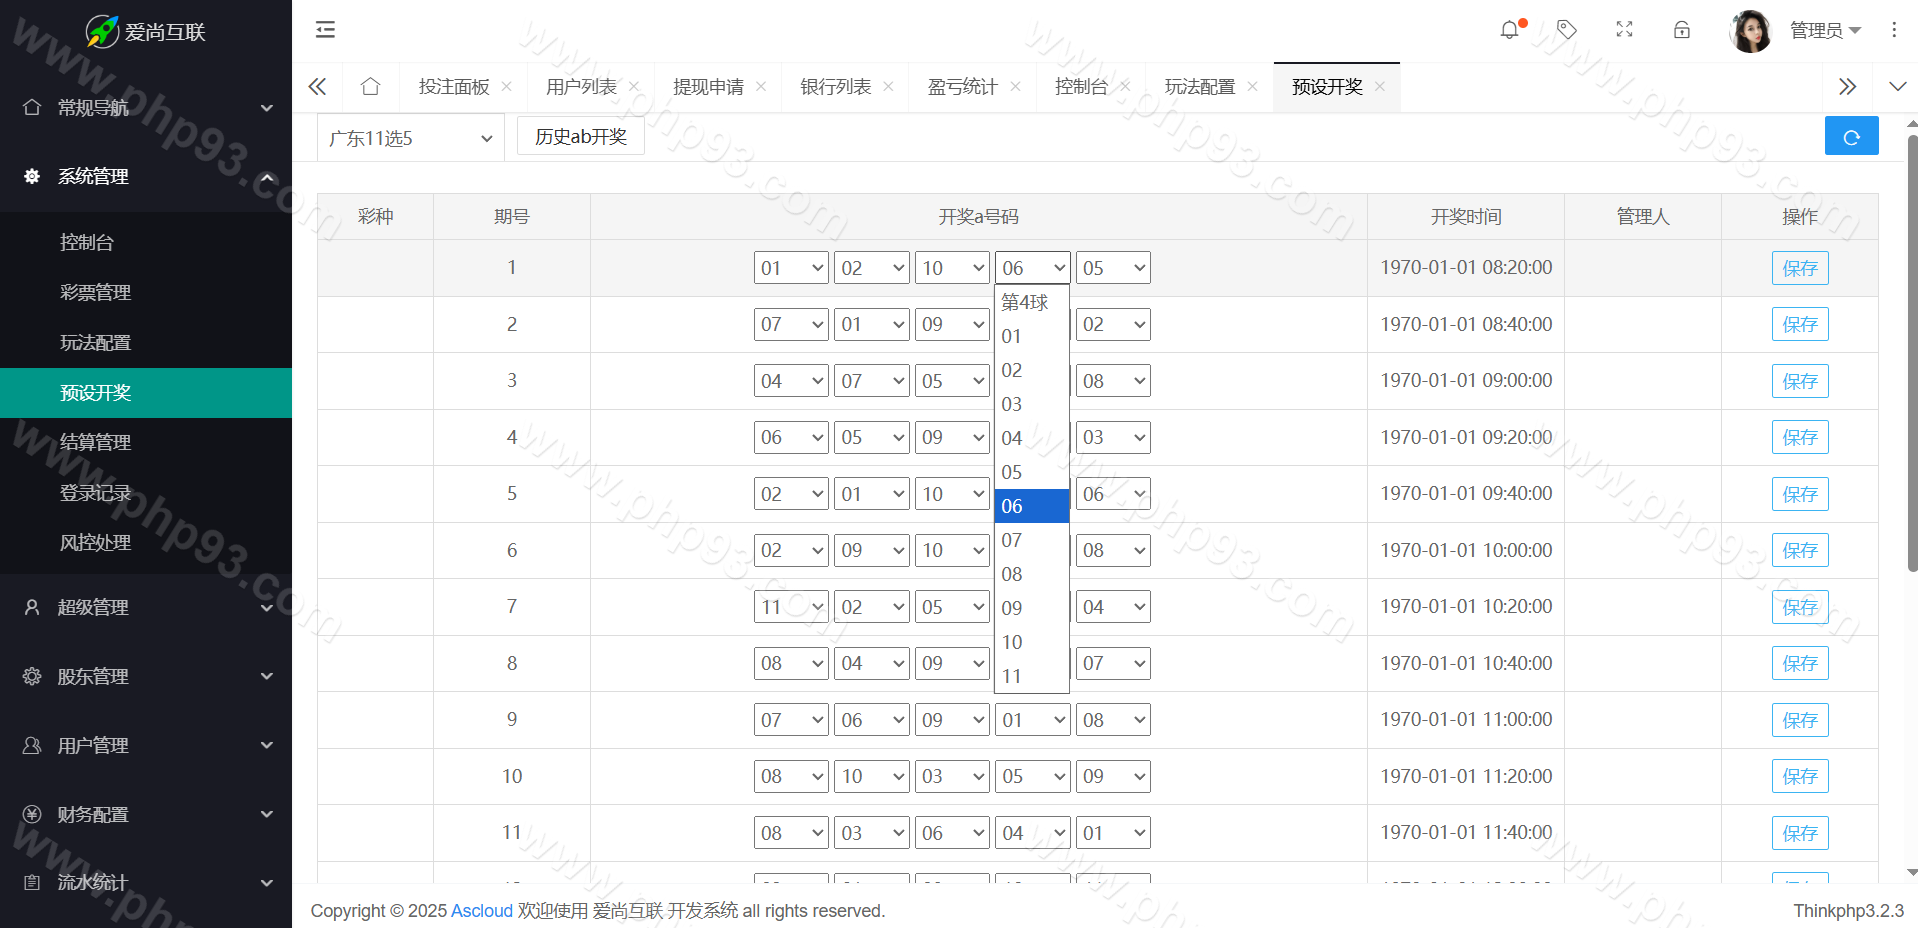Enter fullscreen using the expand icon
1918x928 pixels.
point(1624,30)
